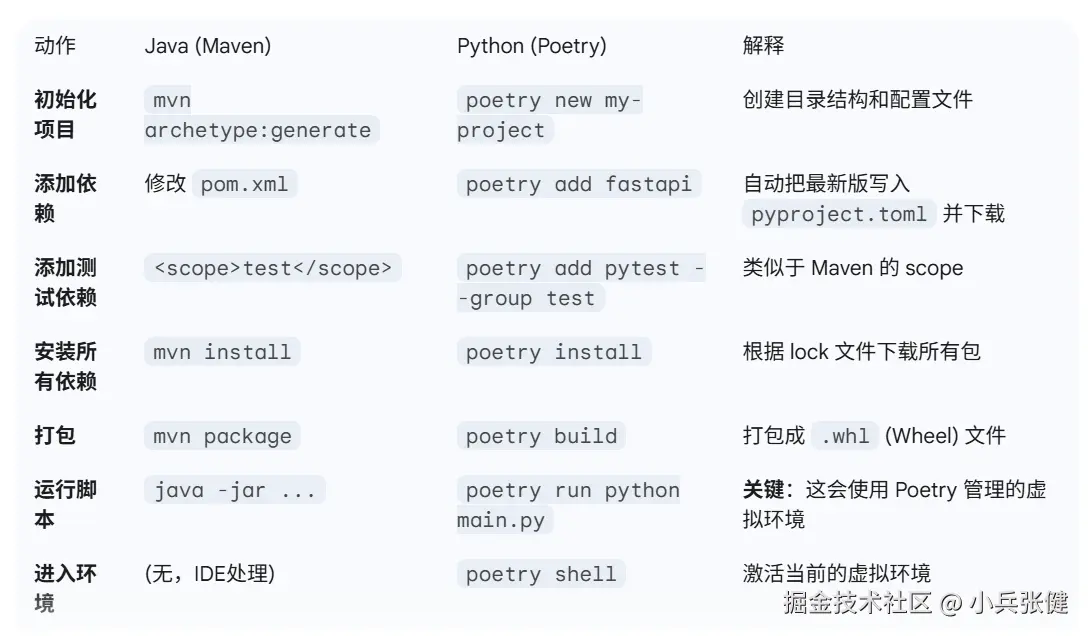This screenshot has width=1088, height=636.
Task: Click the "Java (Maven)" column header
Action: coord(207,46)
